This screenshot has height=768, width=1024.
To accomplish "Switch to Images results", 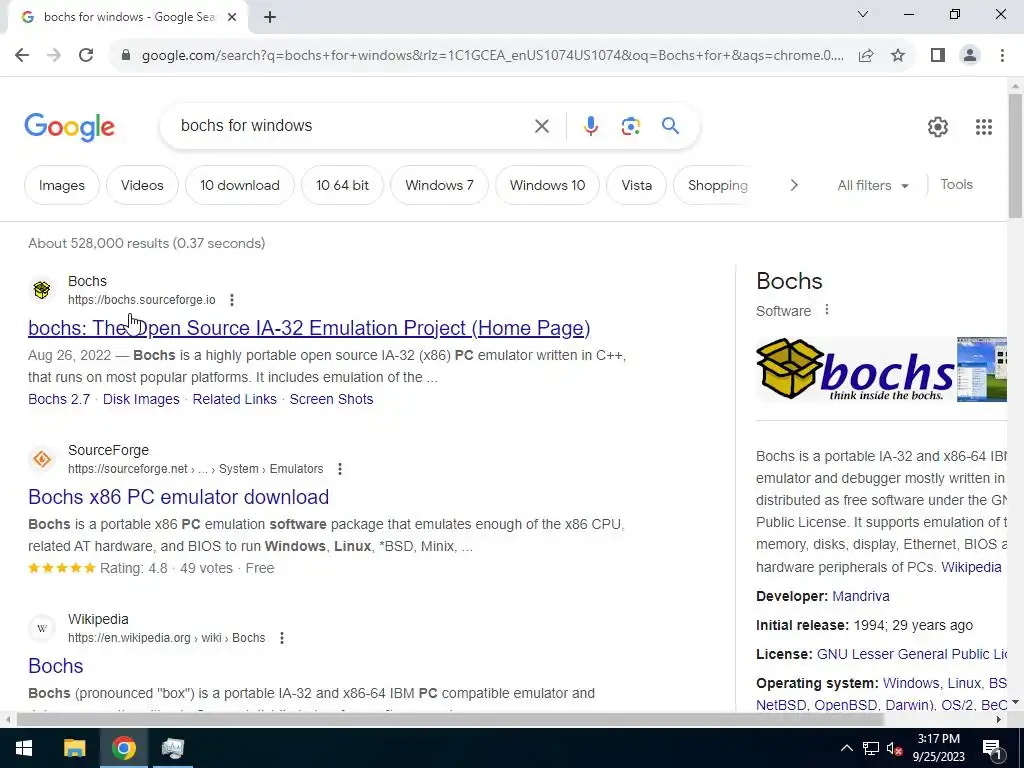I will pos(61,185).
